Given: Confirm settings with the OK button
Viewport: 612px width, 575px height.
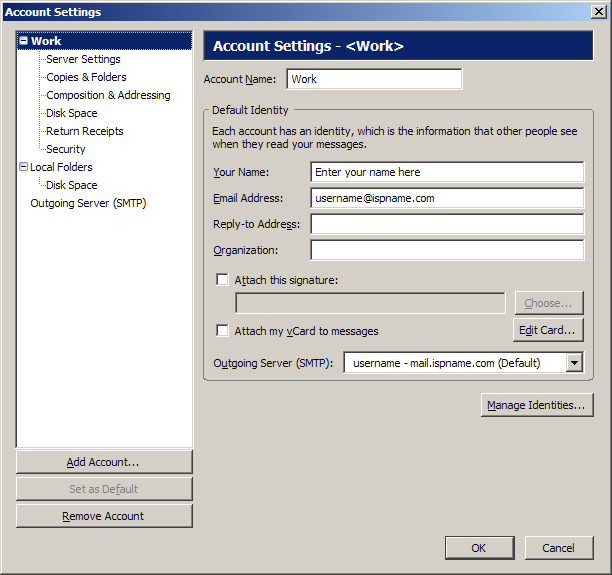Looking at the screenshot, I should click(479, 548).
